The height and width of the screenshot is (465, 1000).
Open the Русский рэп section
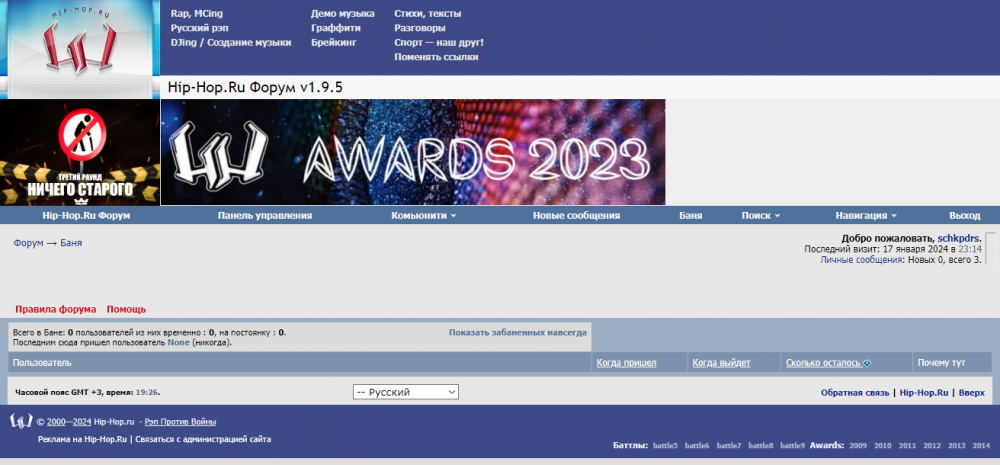200,28
